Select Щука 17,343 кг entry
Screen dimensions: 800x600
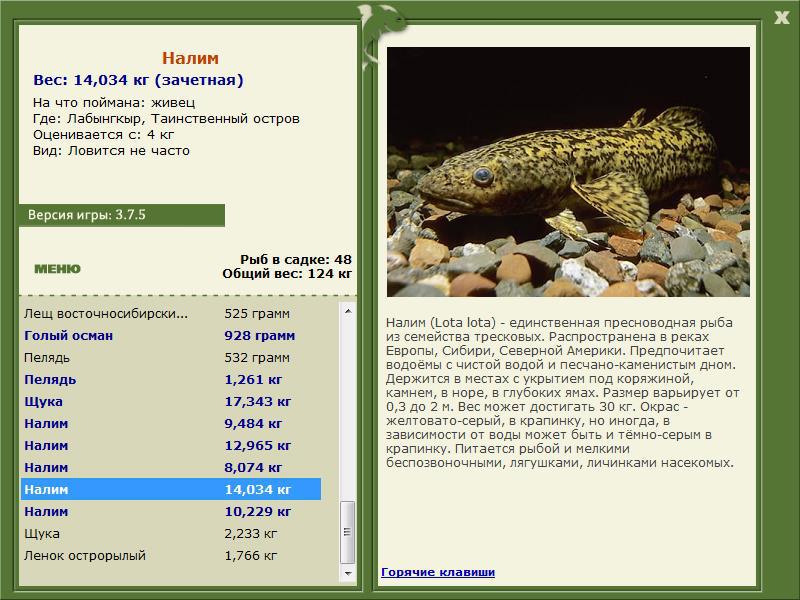pos(171,401)
